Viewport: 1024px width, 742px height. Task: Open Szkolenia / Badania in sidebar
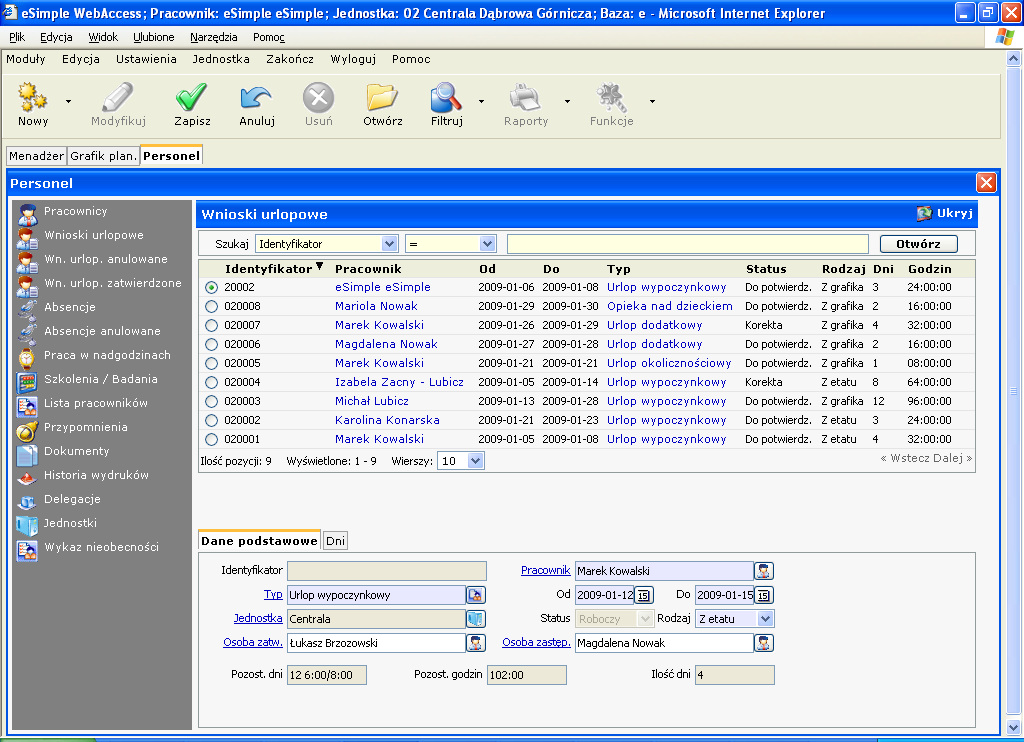point(101,379)
